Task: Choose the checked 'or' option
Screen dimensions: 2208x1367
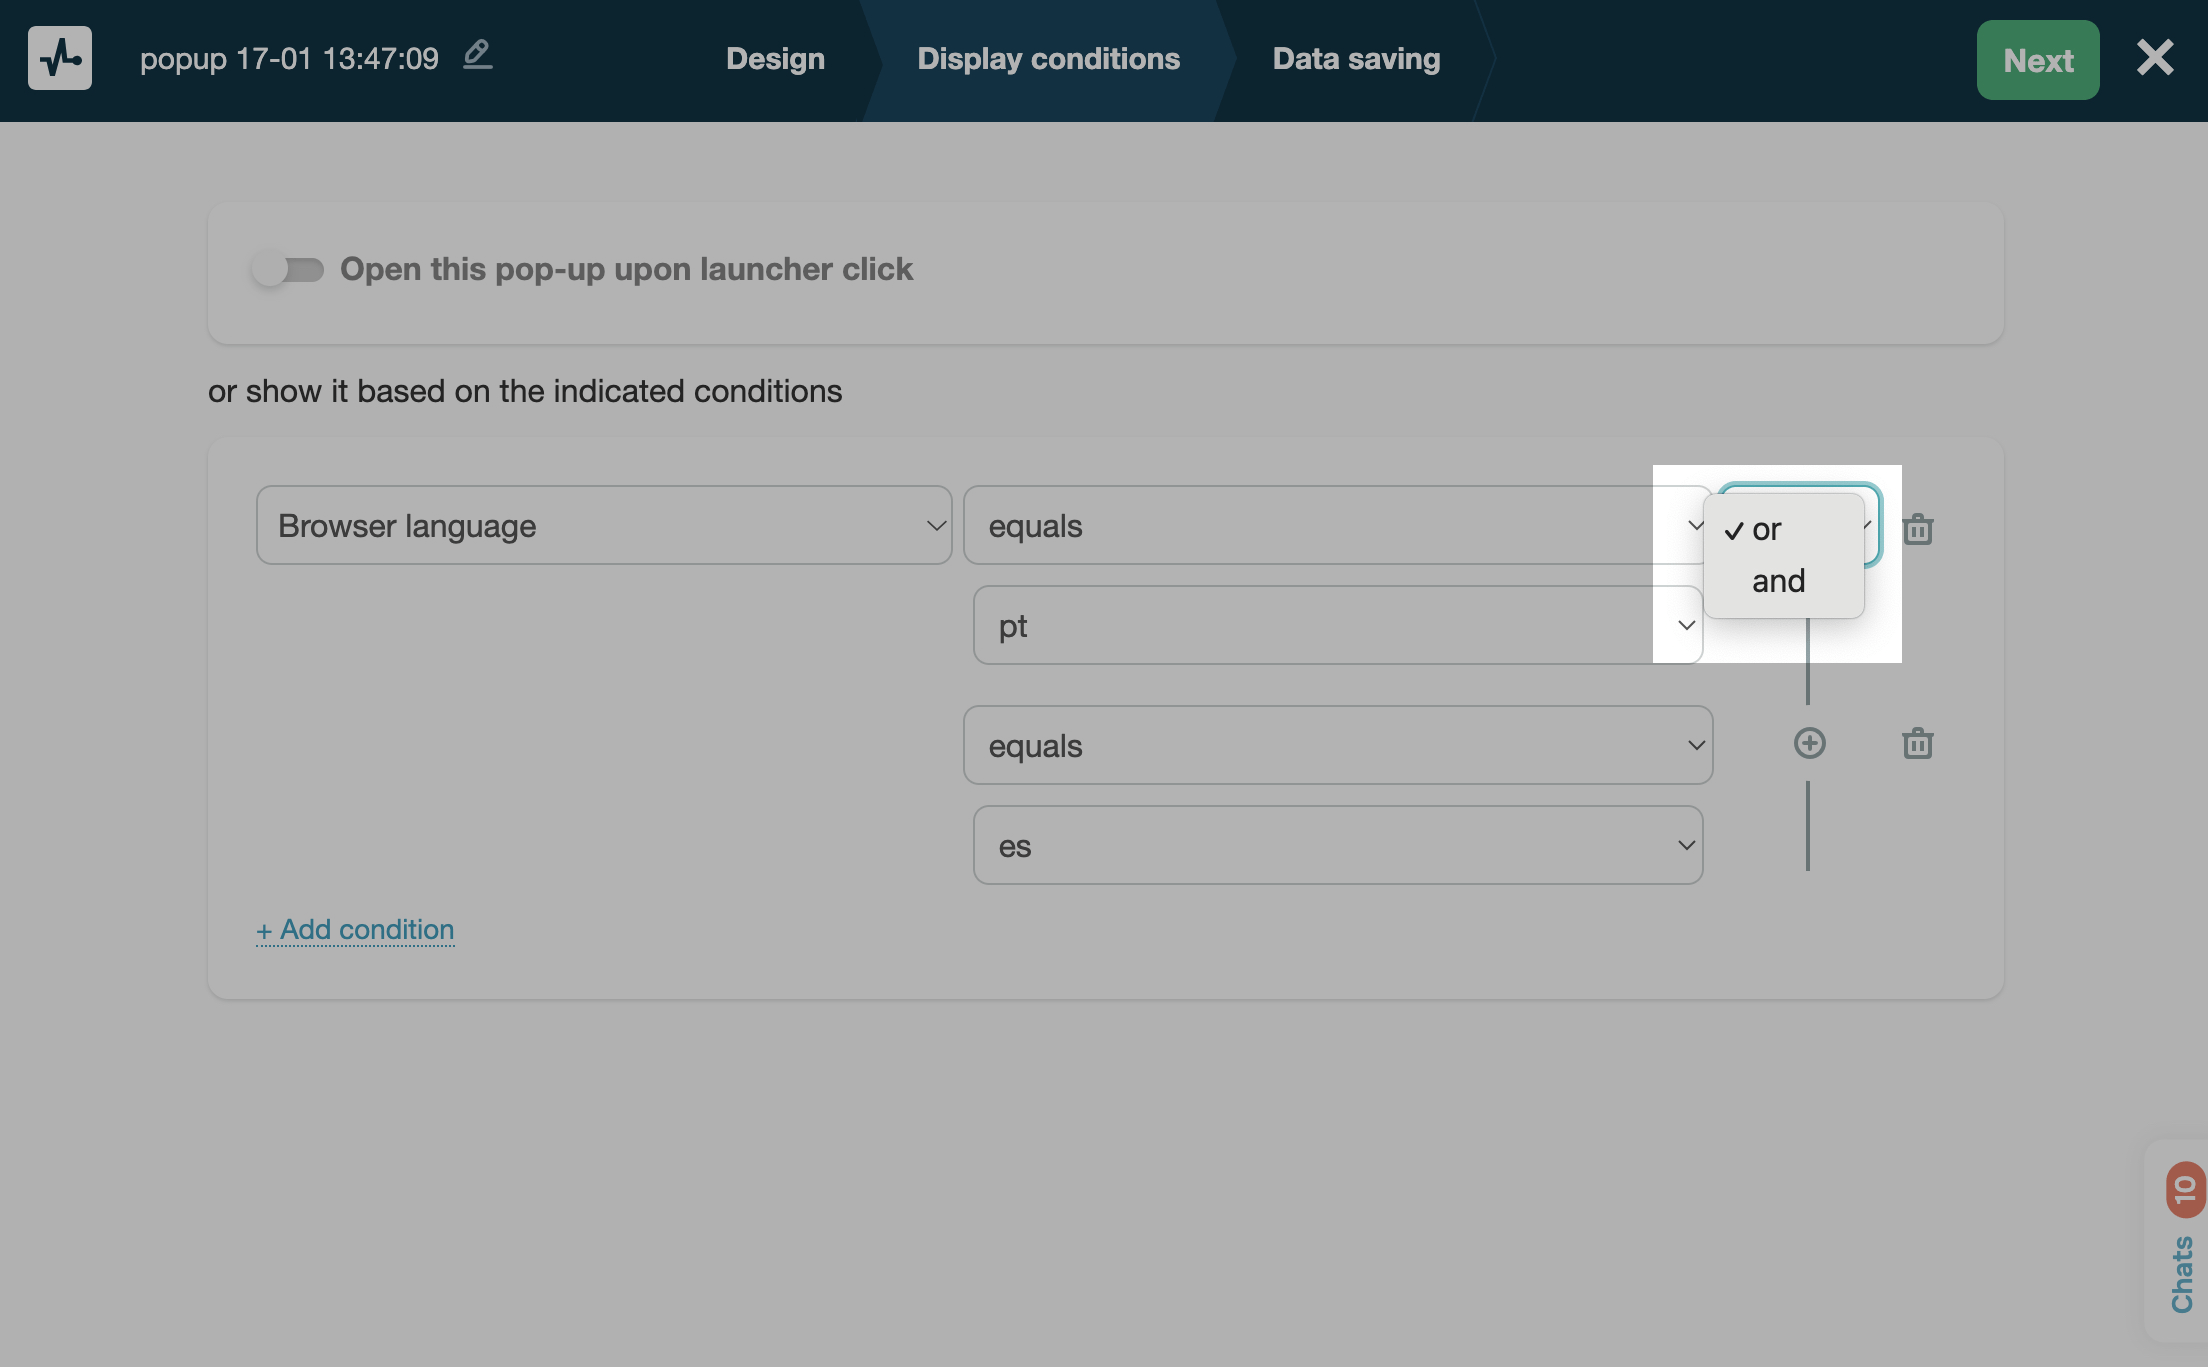Action: point(1767,530)
